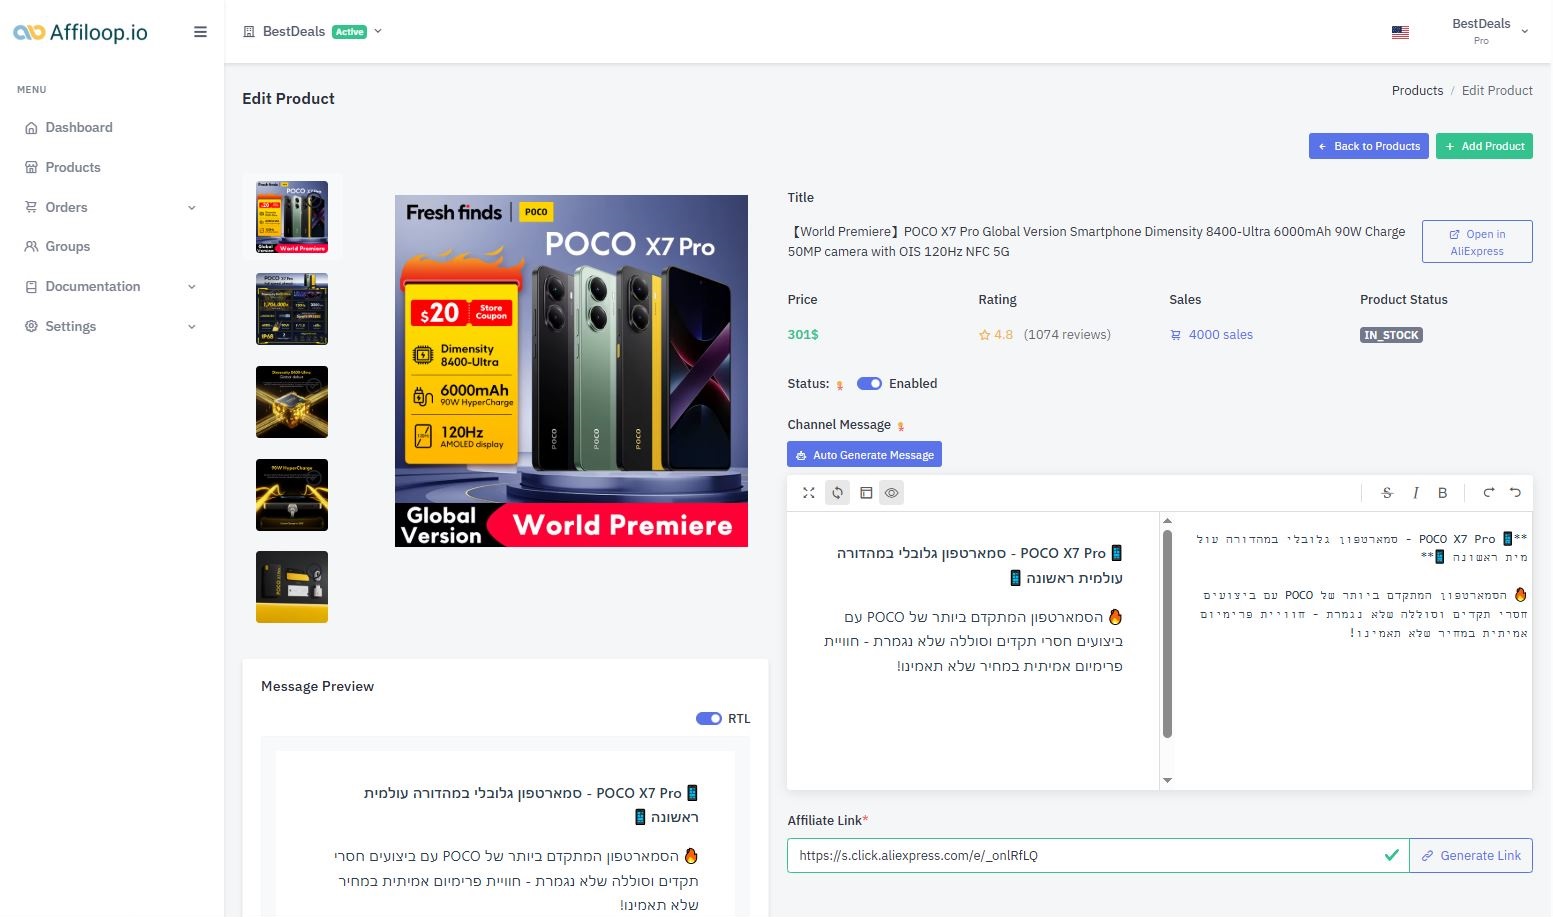1553x917 pixels.
Task: Apply strikethrough formatting in editor
Action: 1387,493
